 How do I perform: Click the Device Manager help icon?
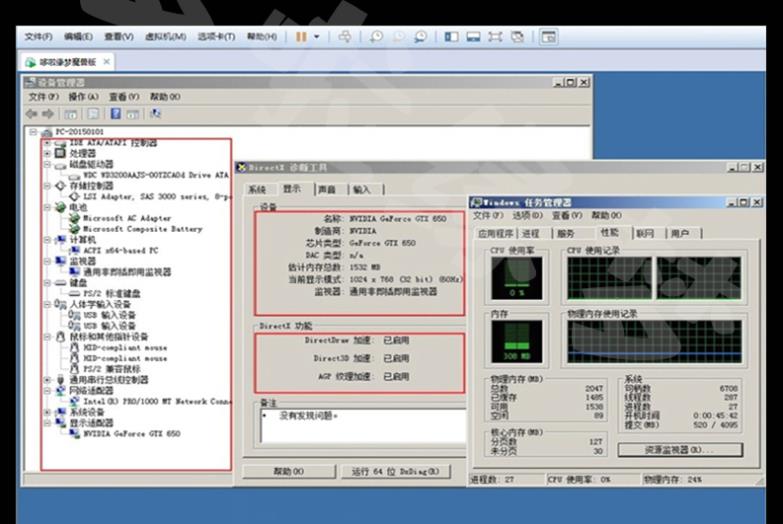tap(114, 114)
